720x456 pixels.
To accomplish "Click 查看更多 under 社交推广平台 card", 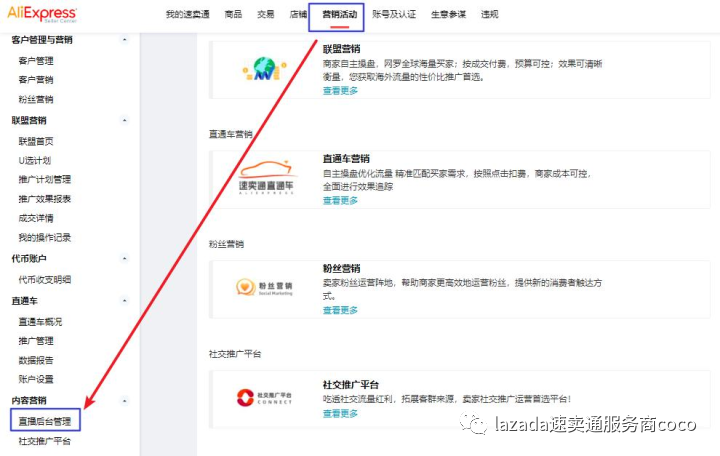I will (340, 413).
